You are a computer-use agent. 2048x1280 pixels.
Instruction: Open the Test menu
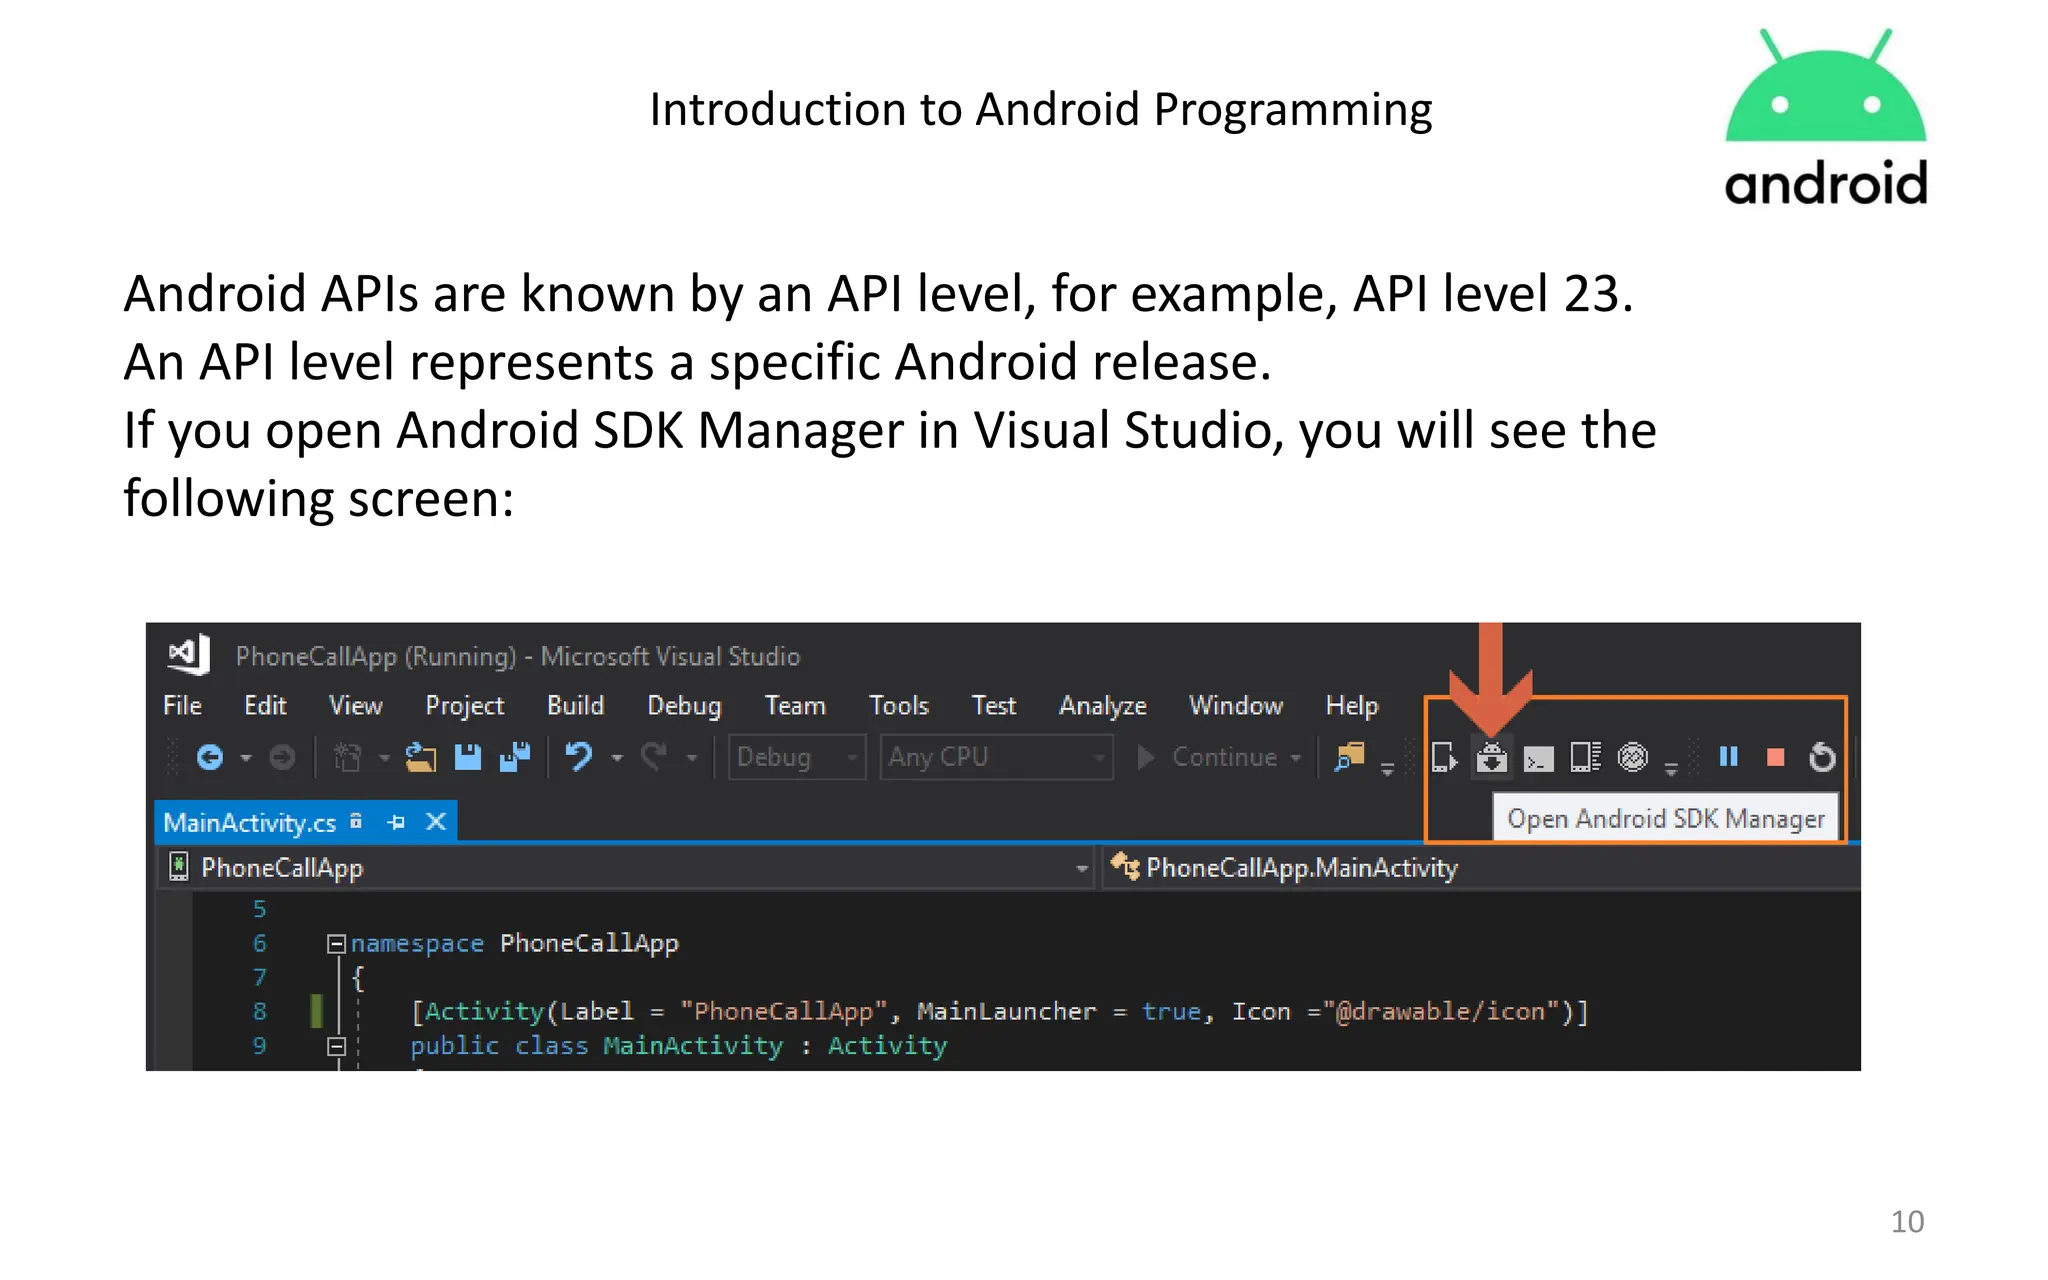993,705
